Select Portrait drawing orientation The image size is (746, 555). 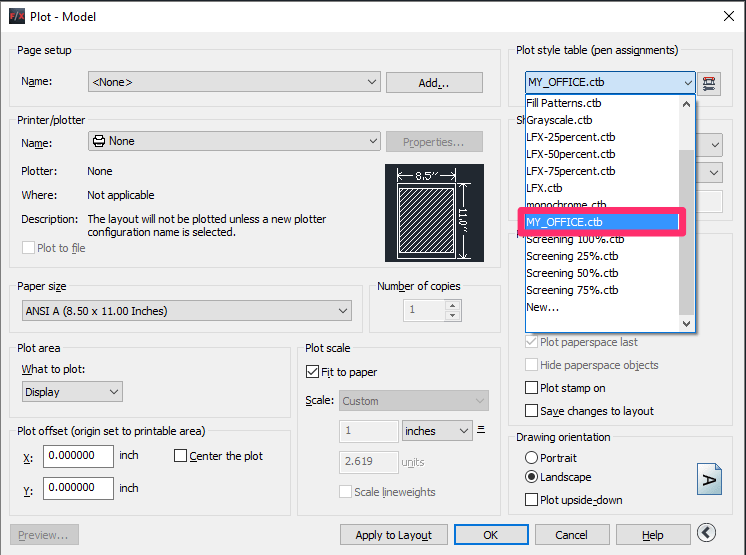point(531,458)
